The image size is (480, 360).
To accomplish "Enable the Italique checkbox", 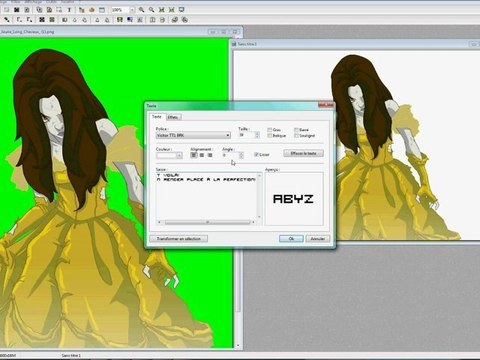I will pyautogui.click(x=269, y=136).
